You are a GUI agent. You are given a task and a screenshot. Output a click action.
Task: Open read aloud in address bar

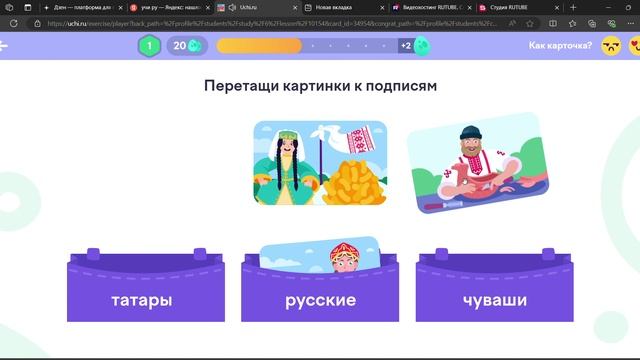(512, 24)
